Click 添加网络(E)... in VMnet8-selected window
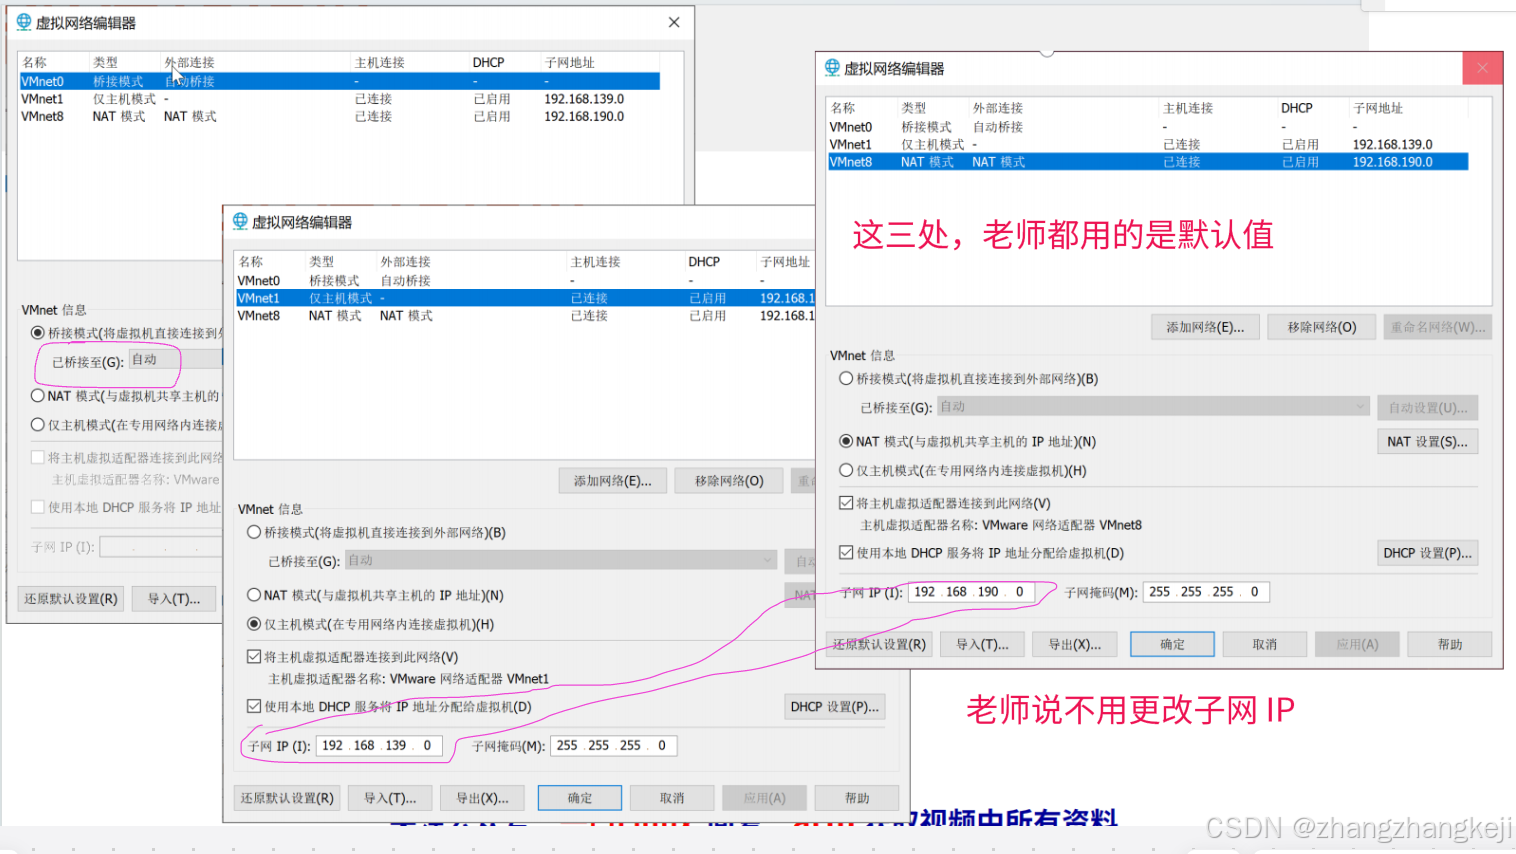Image resolution: width=1516 pixels, height=854 pixels. tap(1205, 327)
